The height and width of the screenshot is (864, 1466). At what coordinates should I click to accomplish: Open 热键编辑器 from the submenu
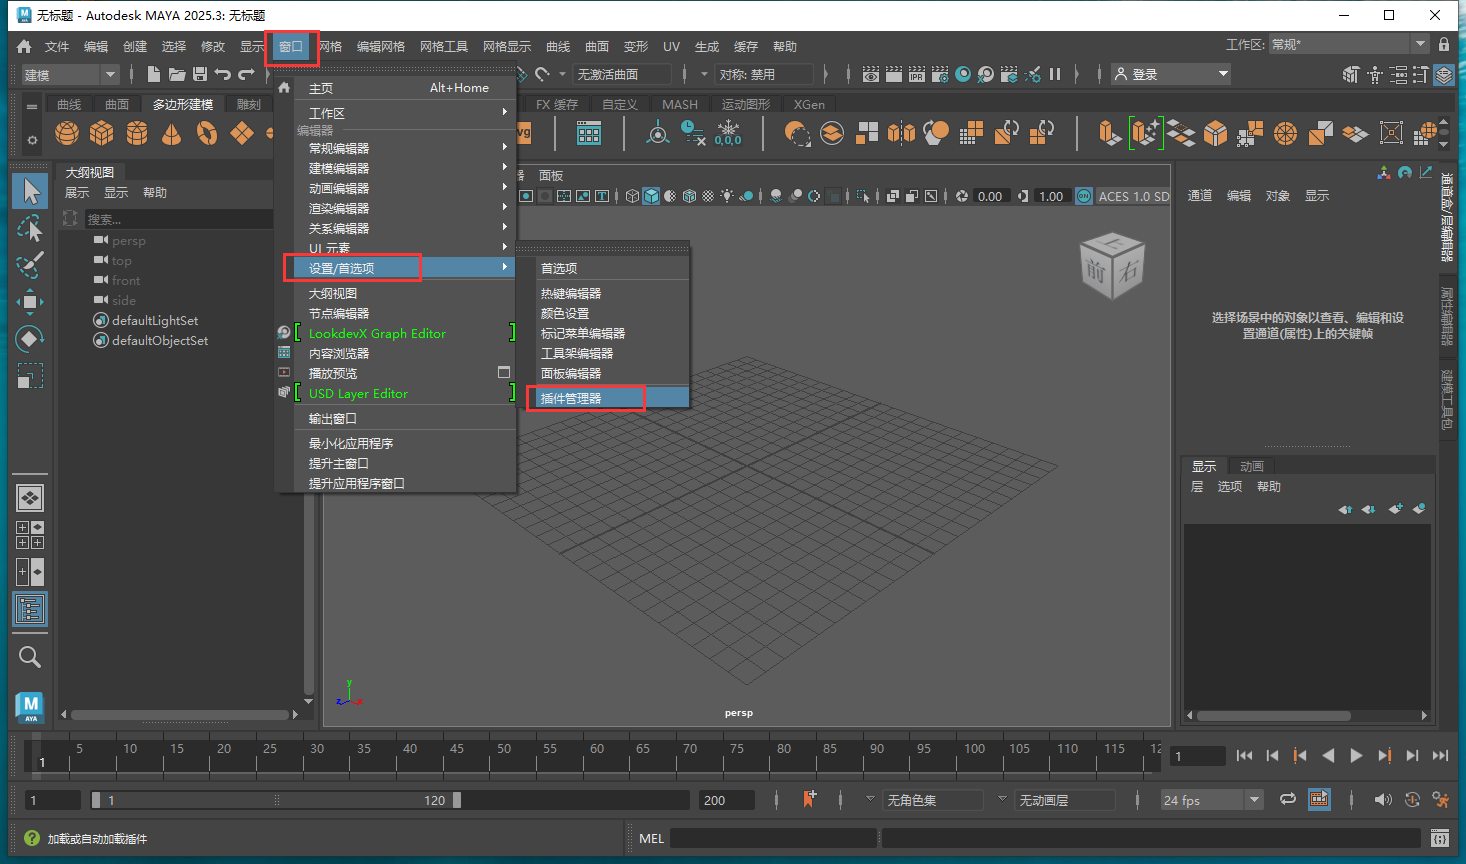point(571,293)
